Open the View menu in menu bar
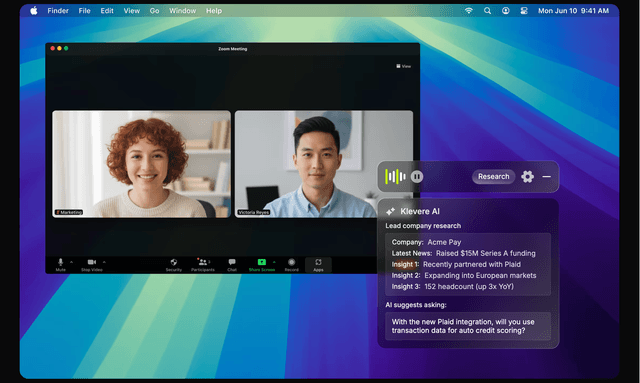The height and width of the screenshot is (383, 640). [131, 11]
